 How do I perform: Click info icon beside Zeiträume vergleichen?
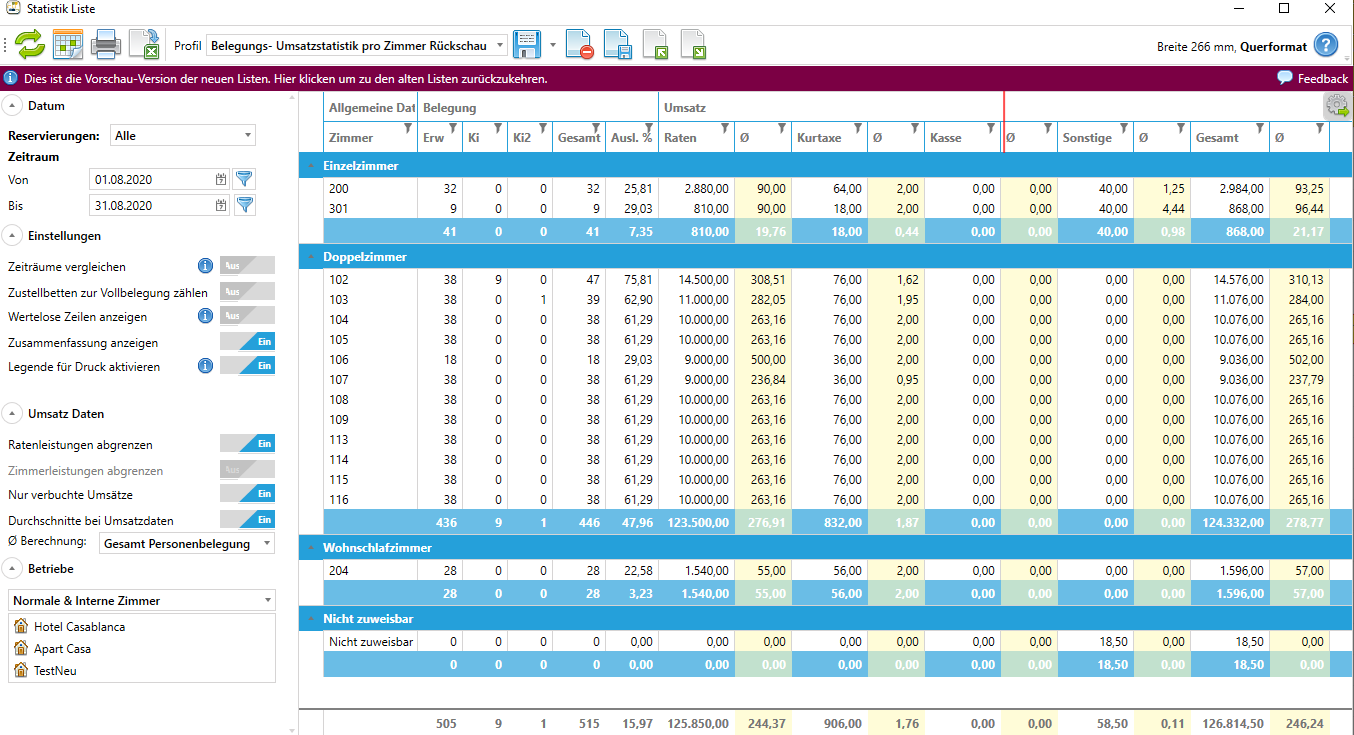[205, 266]
